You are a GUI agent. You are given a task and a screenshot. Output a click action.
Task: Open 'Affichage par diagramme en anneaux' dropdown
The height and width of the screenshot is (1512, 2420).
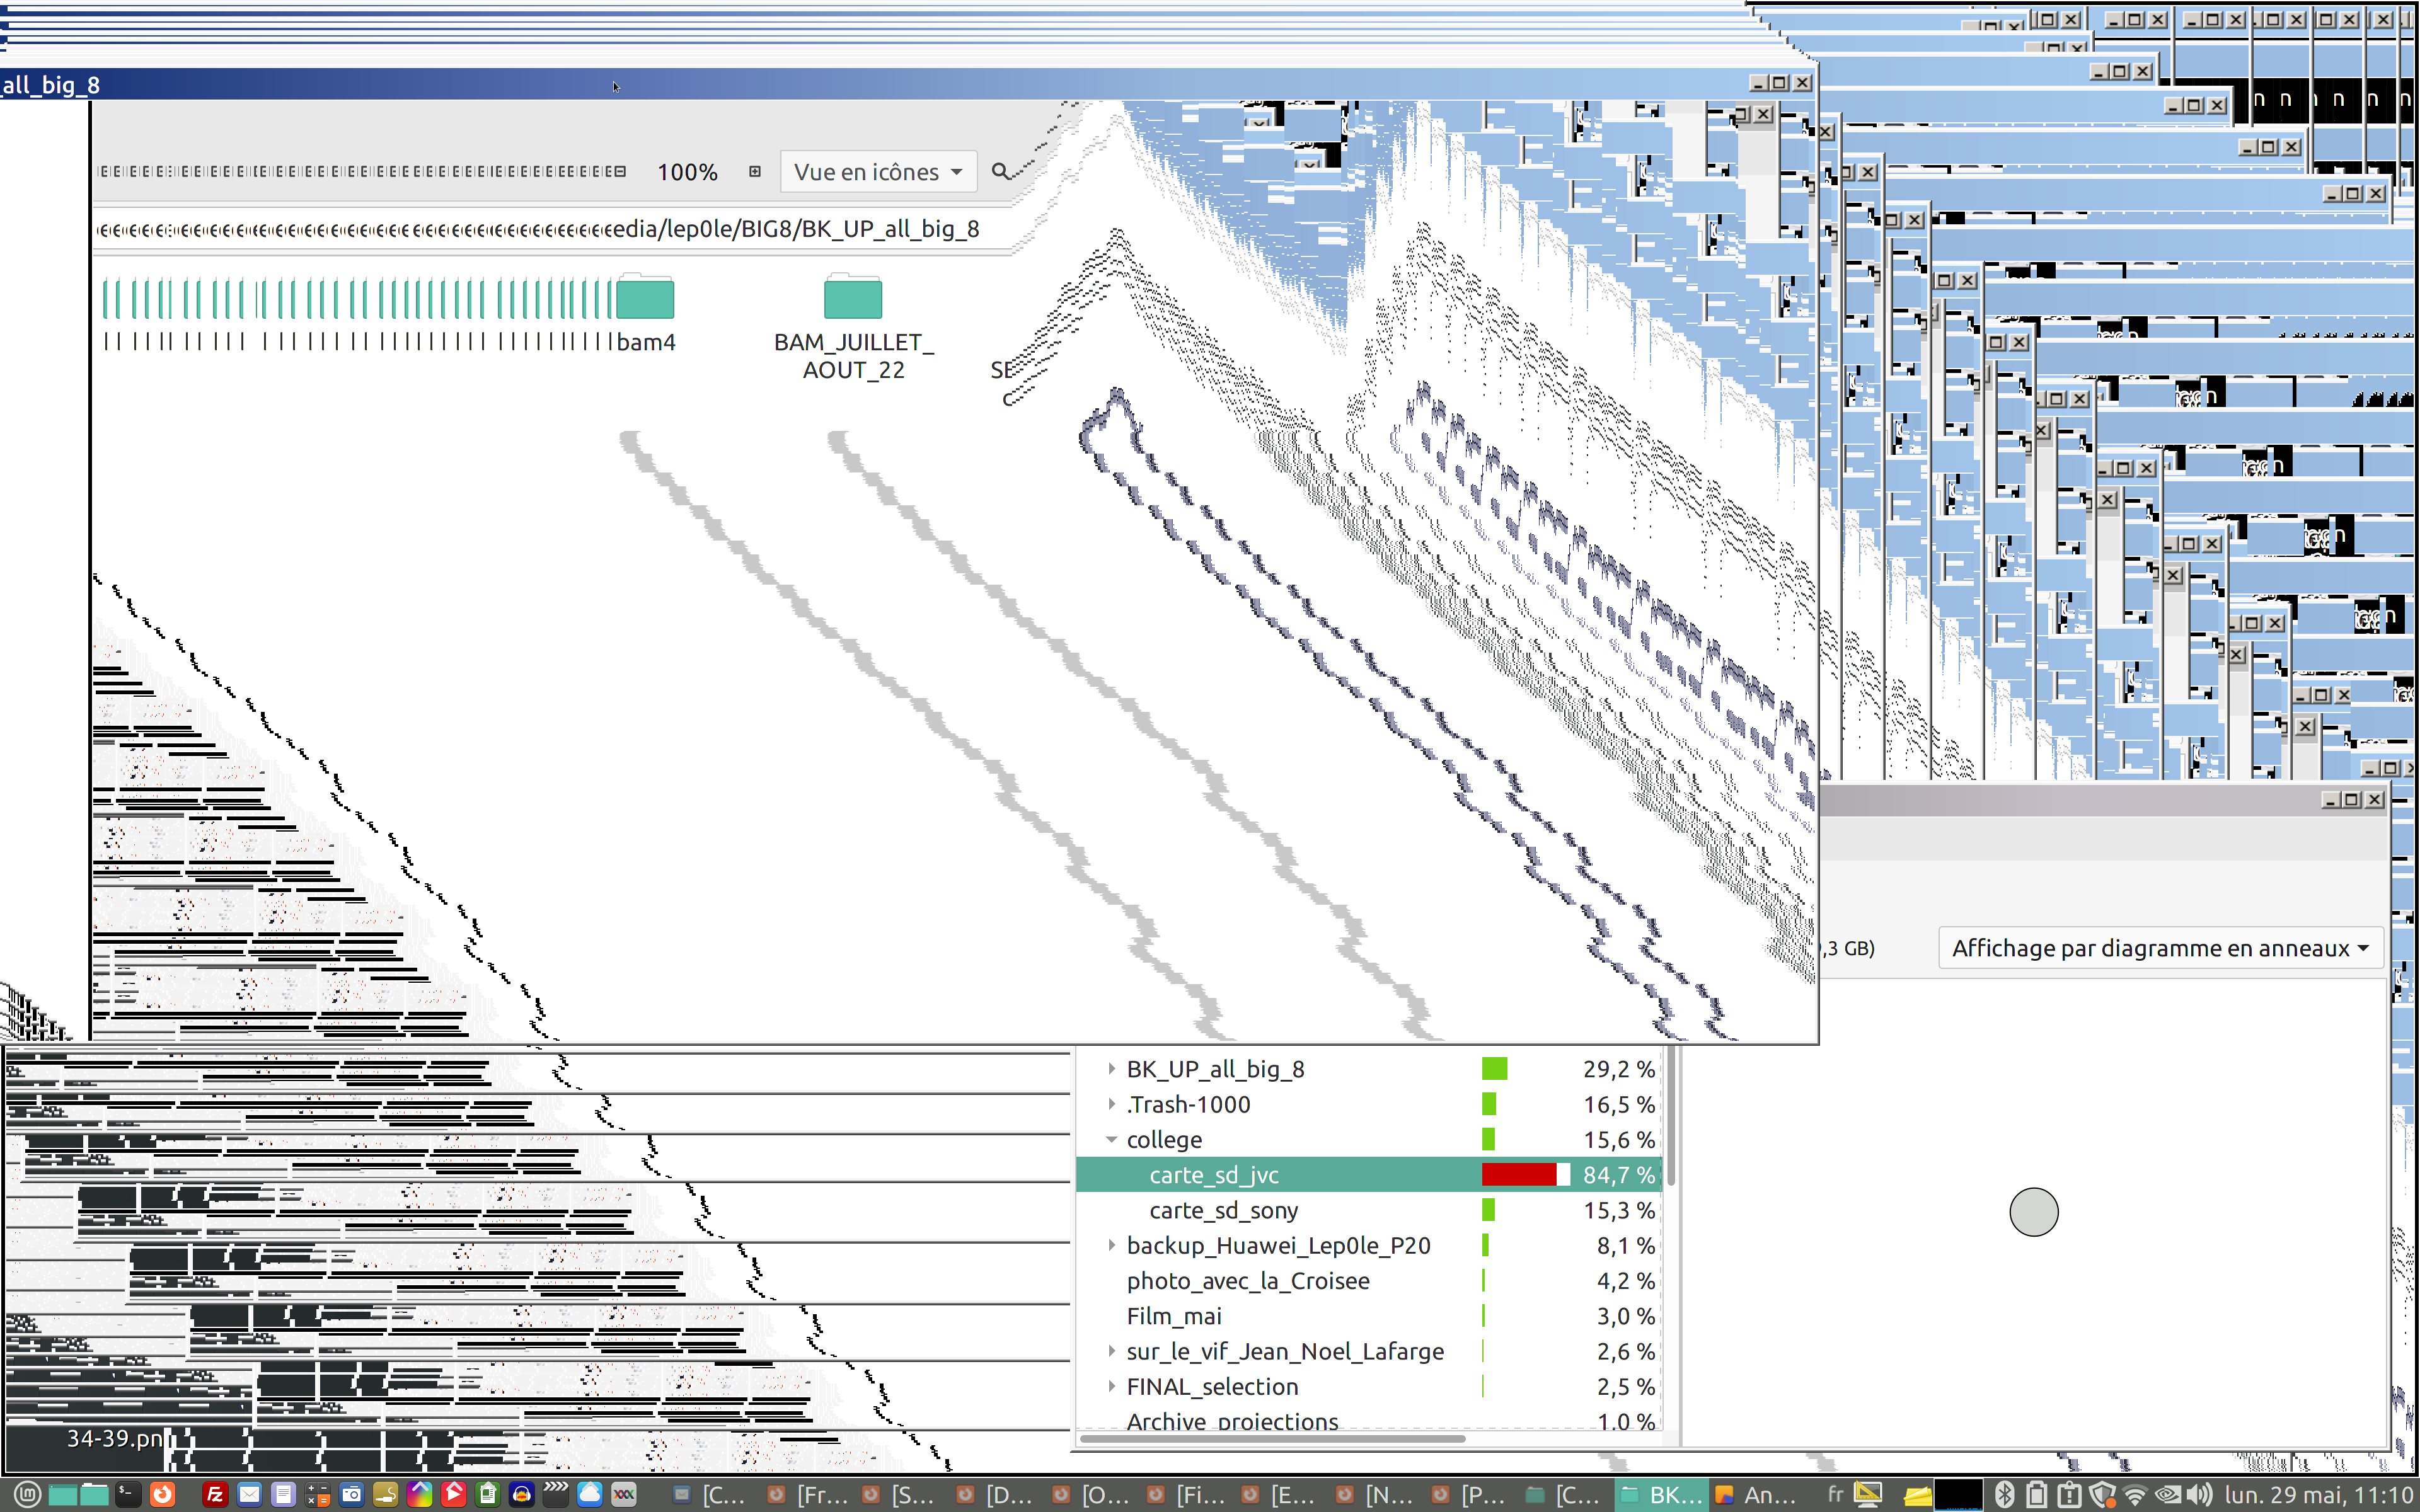coord(2159,948)
